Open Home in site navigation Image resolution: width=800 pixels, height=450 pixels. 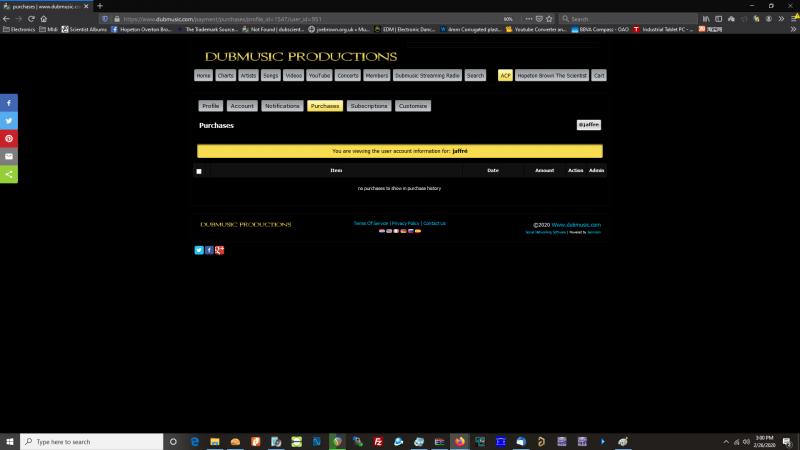click(x=203, y=76)
